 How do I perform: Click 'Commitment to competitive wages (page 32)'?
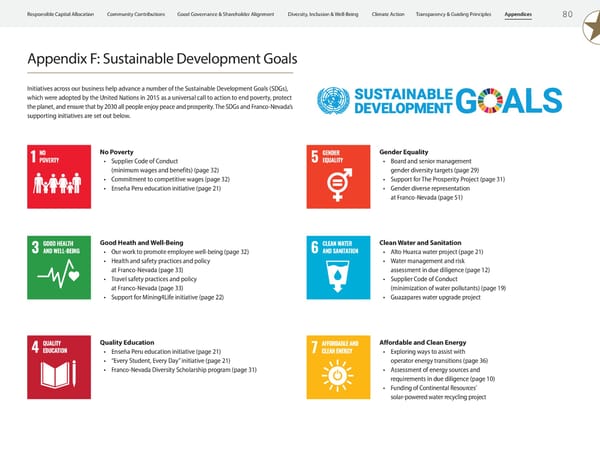point(170,179)
